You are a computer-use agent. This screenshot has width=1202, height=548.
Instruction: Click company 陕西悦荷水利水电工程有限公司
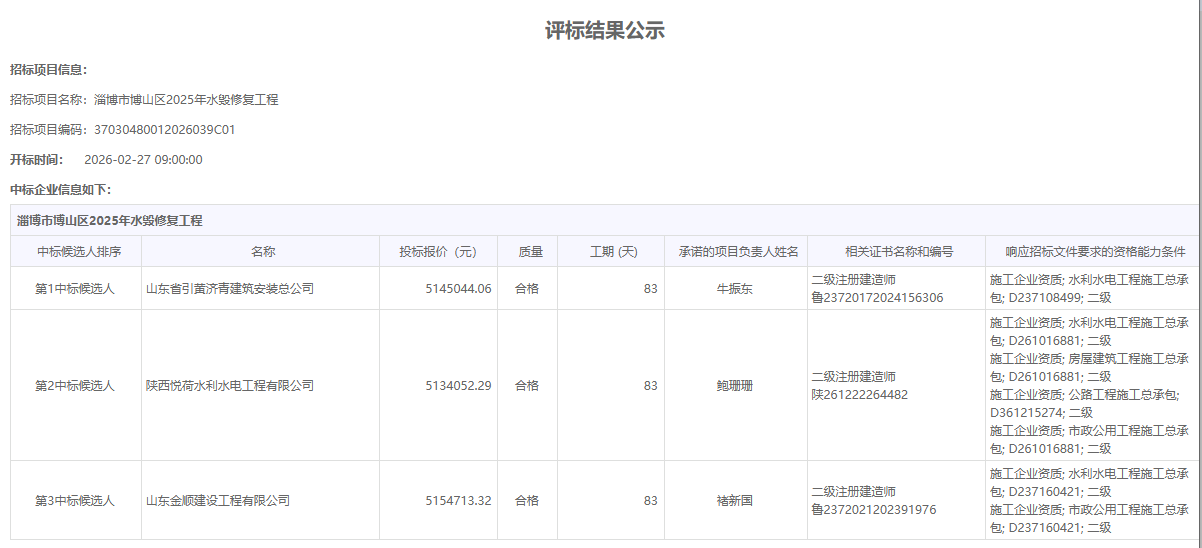(x=230, y=386)
